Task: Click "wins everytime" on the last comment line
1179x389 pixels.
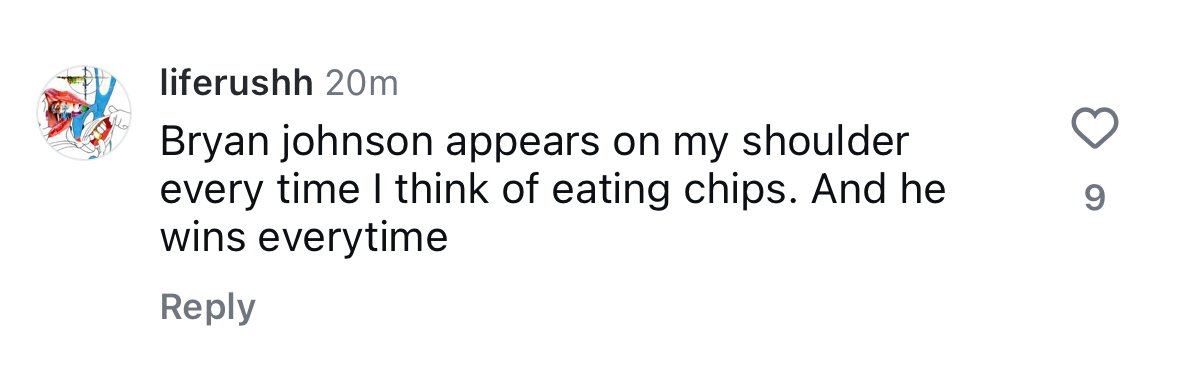Action: coord(304,239)
